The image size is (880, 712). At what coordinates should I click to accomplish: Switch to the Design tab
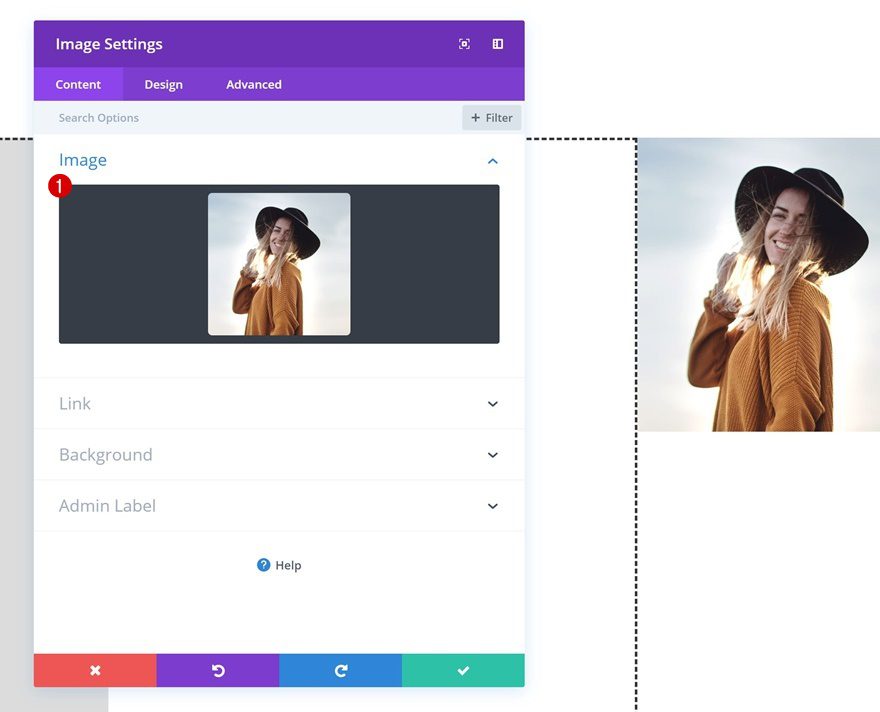[x=163, y=84]
